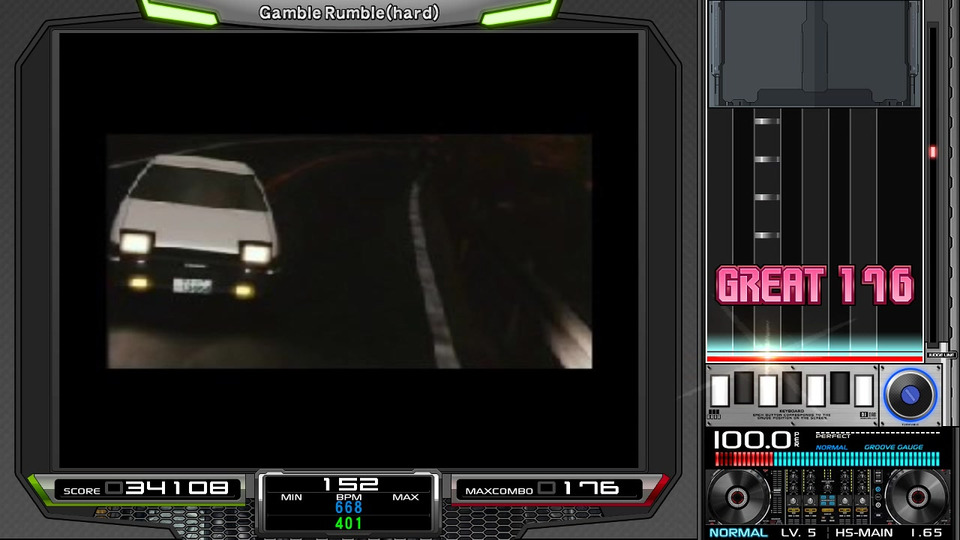Image resolution: width=960 pixels, height=540 pixels.
Task: Click the 'LV. 5' level indicator
Action: click(798, 533)
